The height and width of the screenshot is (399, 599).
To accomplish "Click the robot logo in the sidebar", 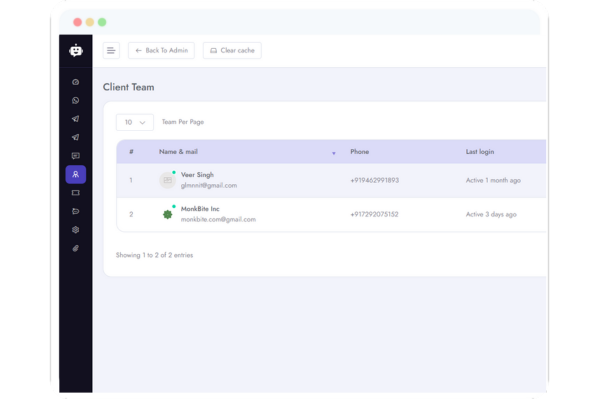I will tap(76, 50).
